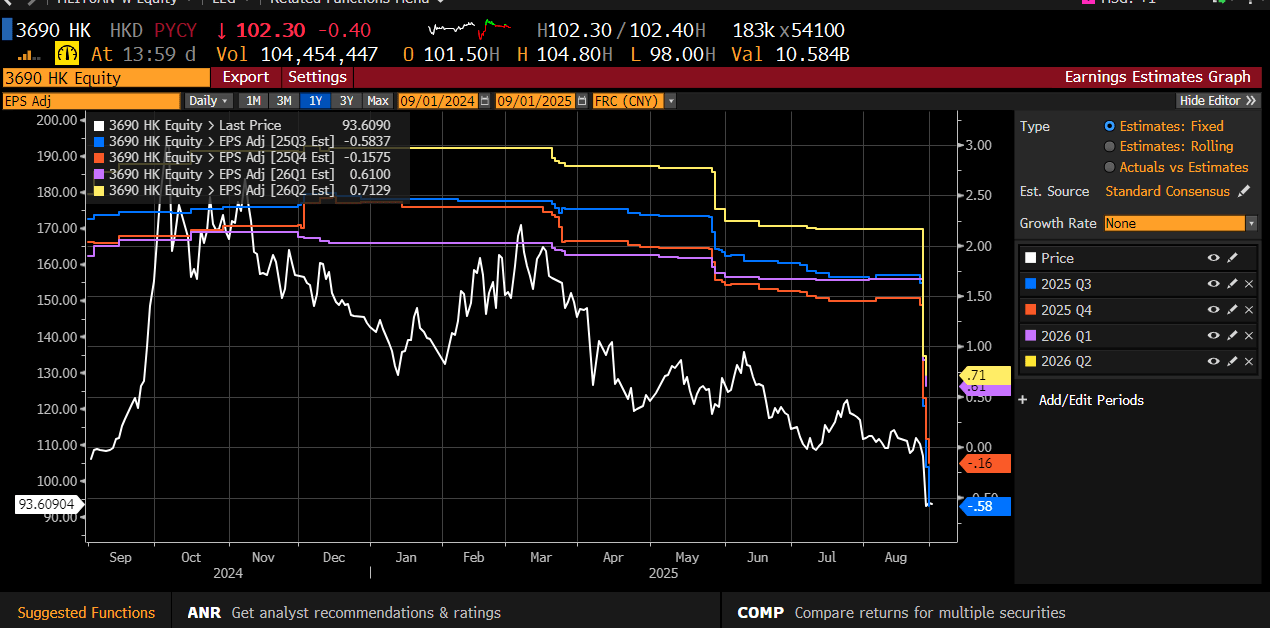Edit Standard Consensus via its pencil icon
Viewport: 1270px width, 628px height.
pyautogui.click(x=1243, y=191)
